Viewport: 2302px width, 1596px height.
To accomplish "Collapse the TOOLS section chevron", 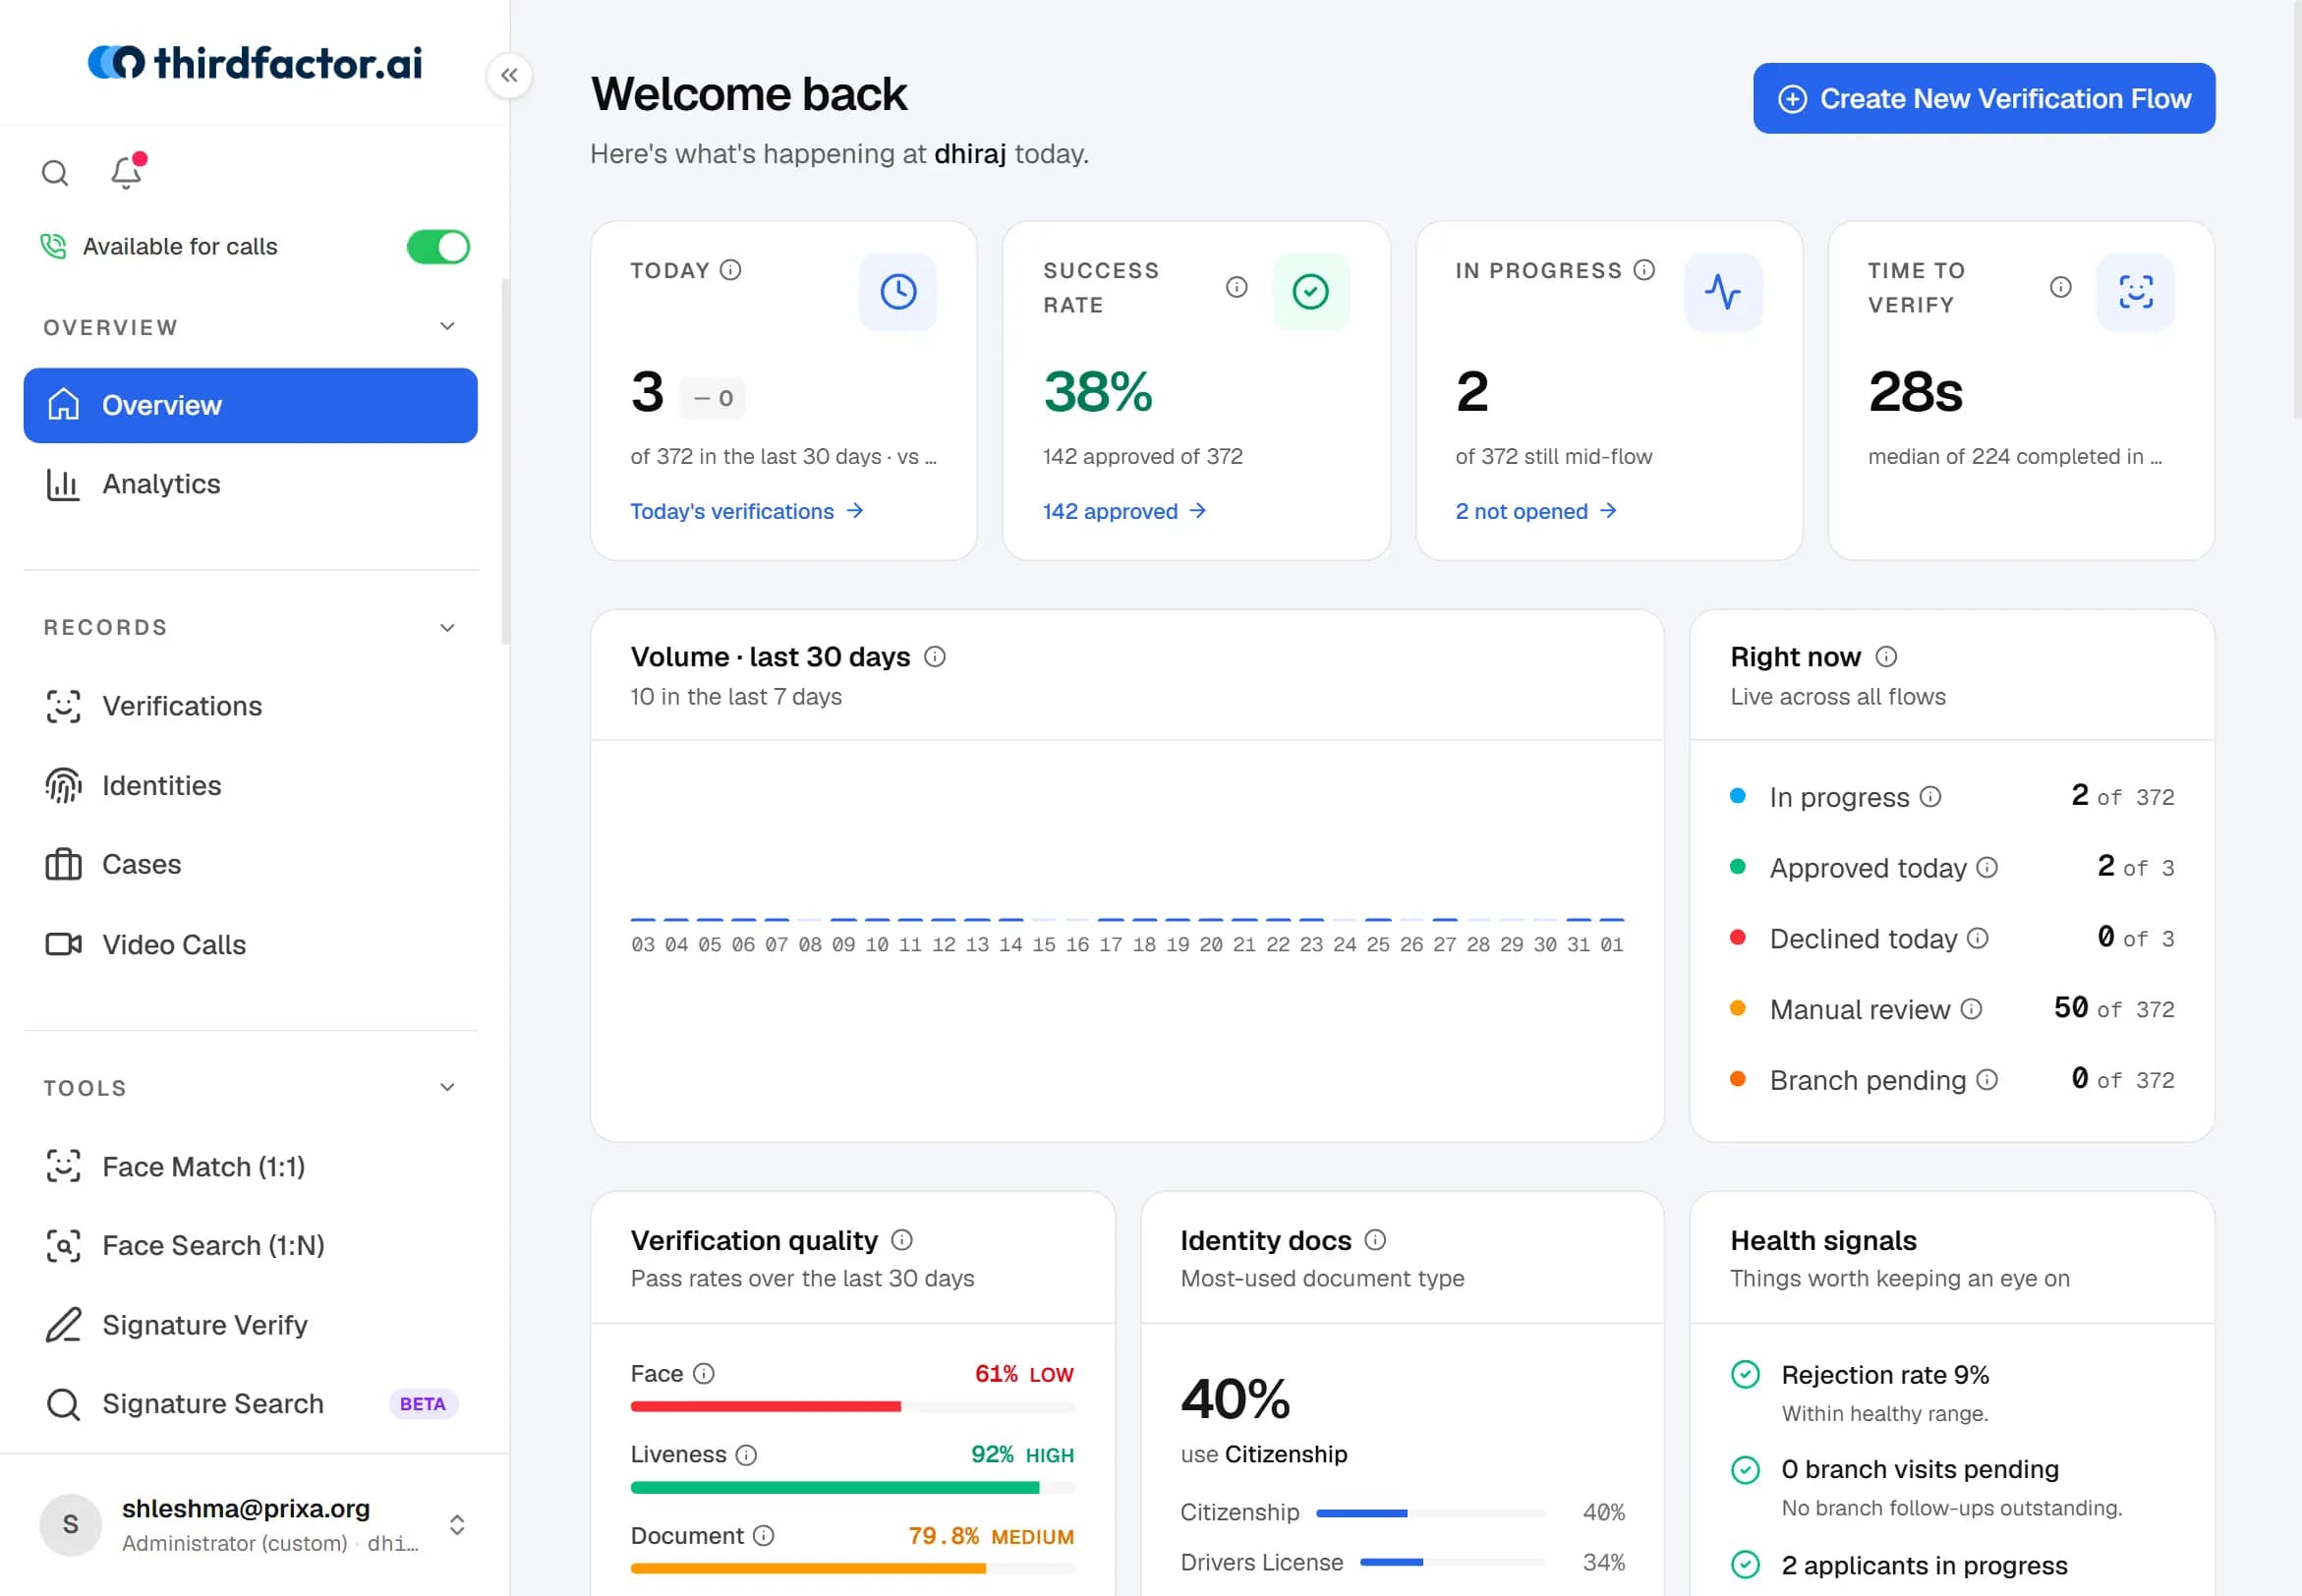I will [447, 1088].
